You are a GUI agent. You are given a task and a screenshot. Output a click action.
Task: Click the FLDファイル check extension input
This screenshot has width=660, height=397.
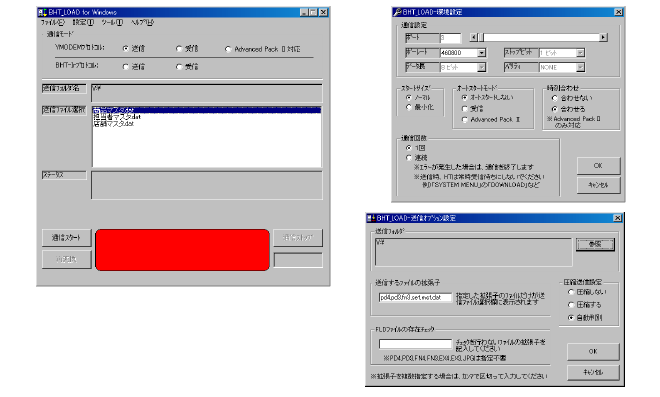(415, 344)
